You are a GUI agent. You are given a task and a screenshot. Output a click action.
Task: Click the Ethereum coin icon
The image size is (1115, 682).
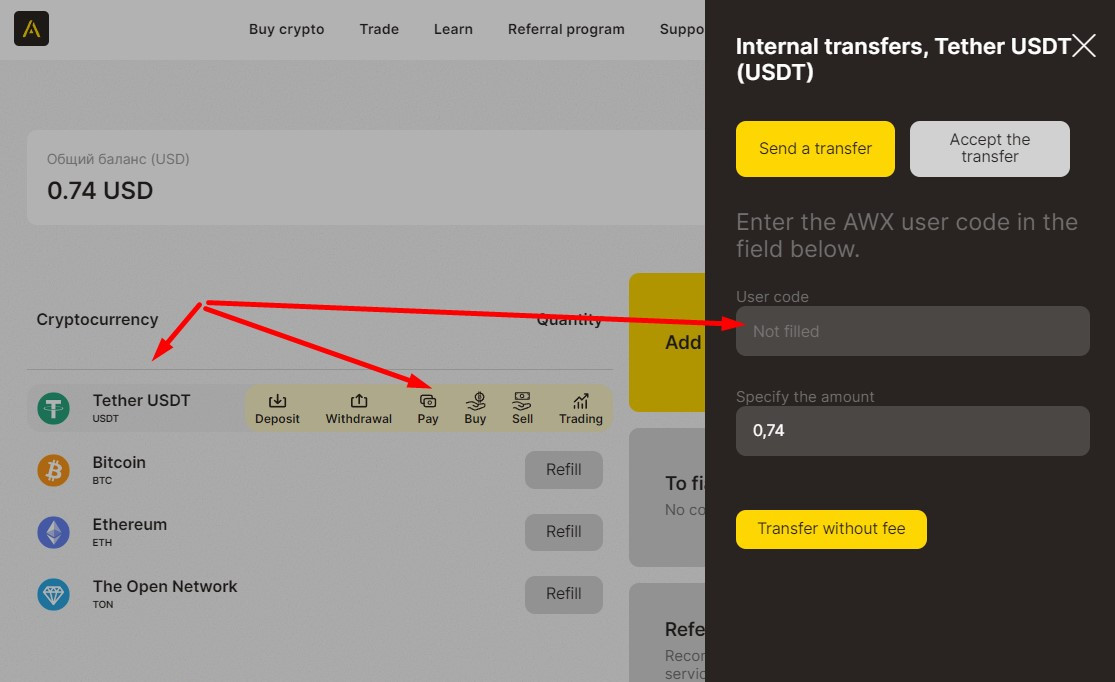(54, 532)
